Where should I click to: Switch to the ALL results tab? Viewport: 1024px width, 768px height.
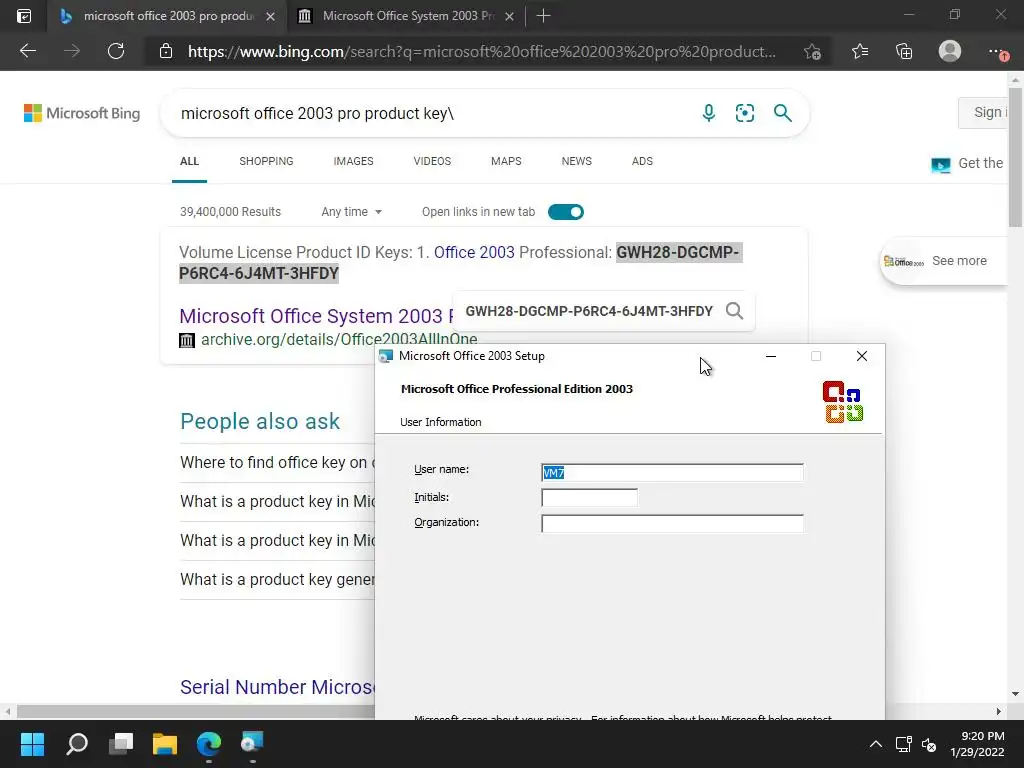click(x=189, y=161)
